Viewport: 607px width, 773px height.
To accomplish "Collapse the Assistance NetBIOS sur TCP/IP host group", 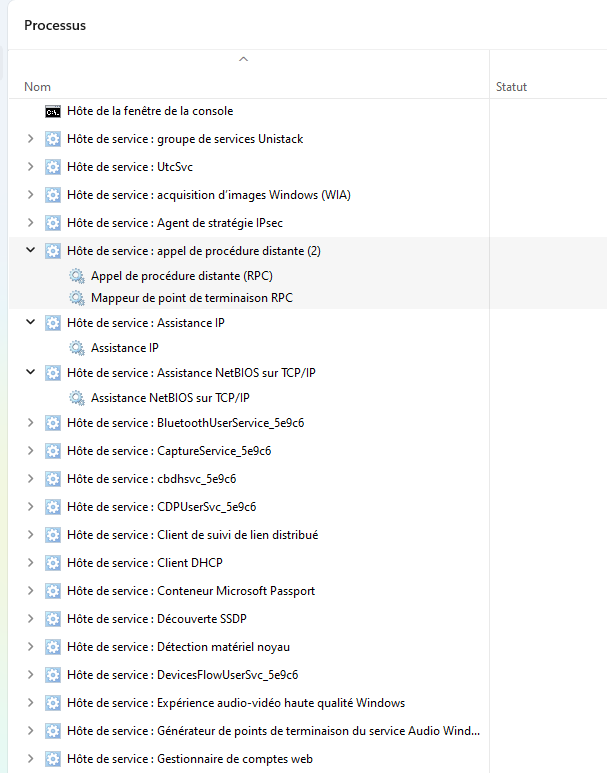I will pyautogui.click(x=30, y=373).
